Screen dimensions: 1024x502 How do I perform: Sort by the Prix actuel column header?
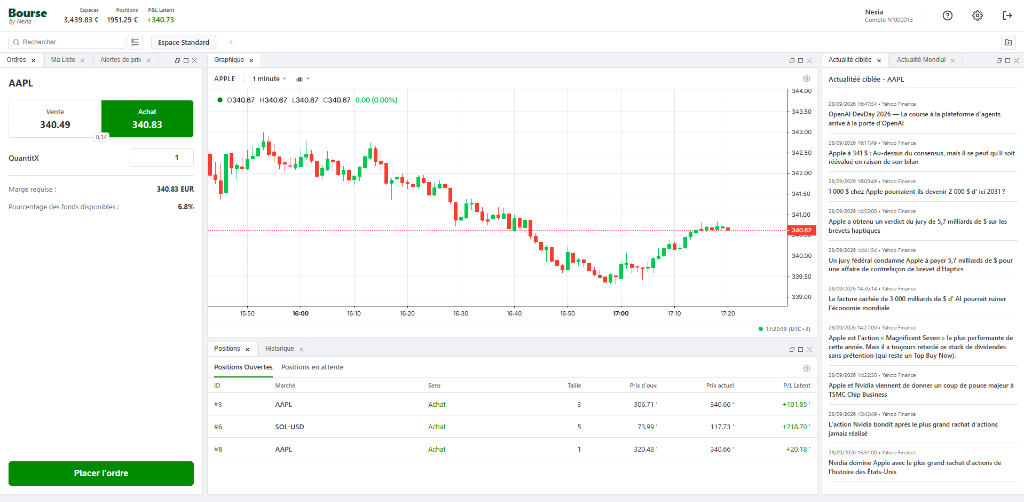[720, 385]
